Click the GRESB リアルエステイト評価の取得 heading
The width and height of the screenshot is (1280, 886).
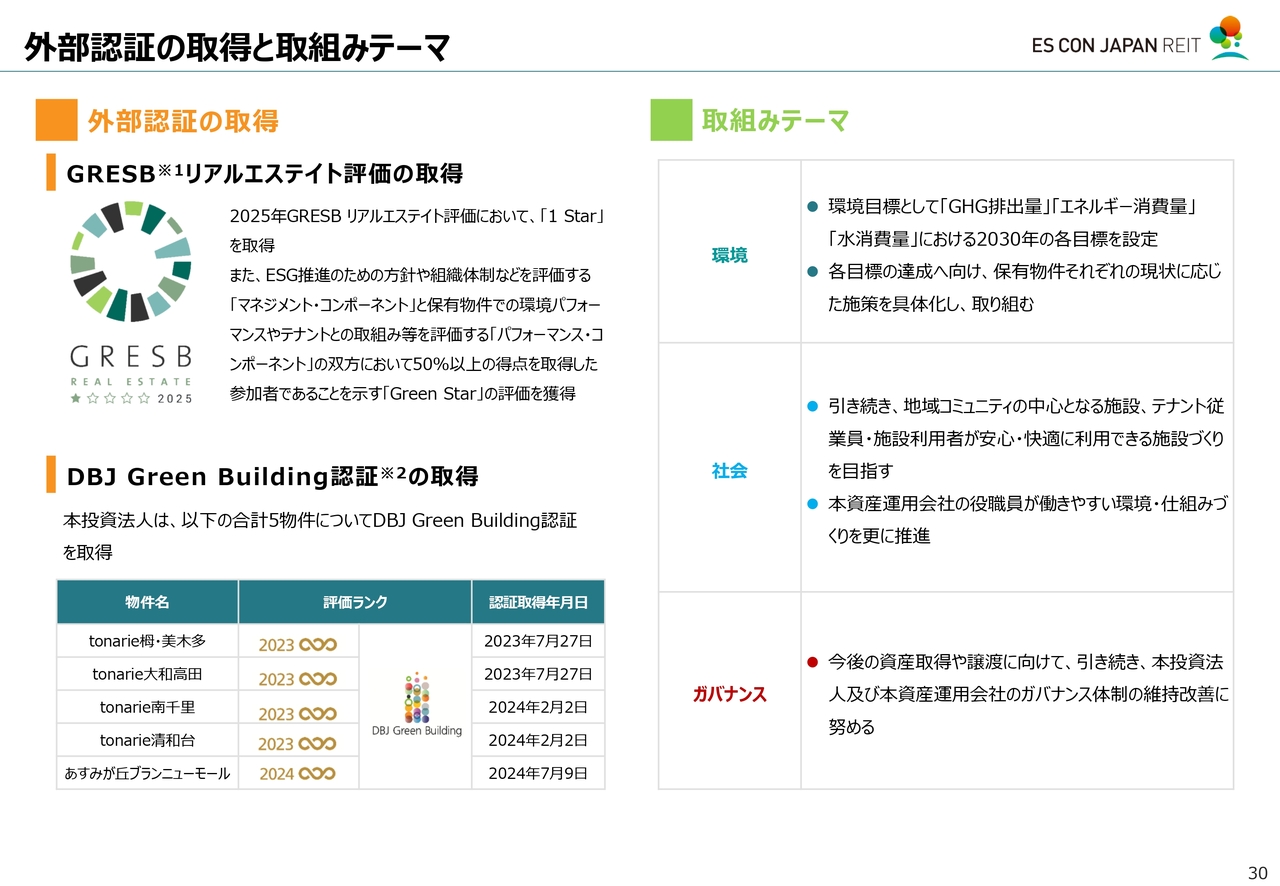coord(264,174)
